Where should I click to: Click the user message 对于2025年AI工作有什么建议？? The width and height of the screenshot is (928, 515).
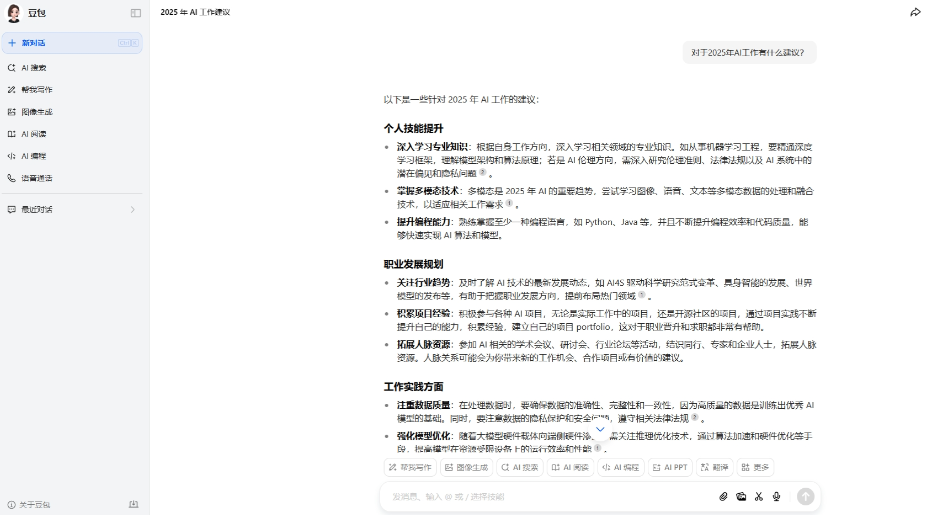748,53
